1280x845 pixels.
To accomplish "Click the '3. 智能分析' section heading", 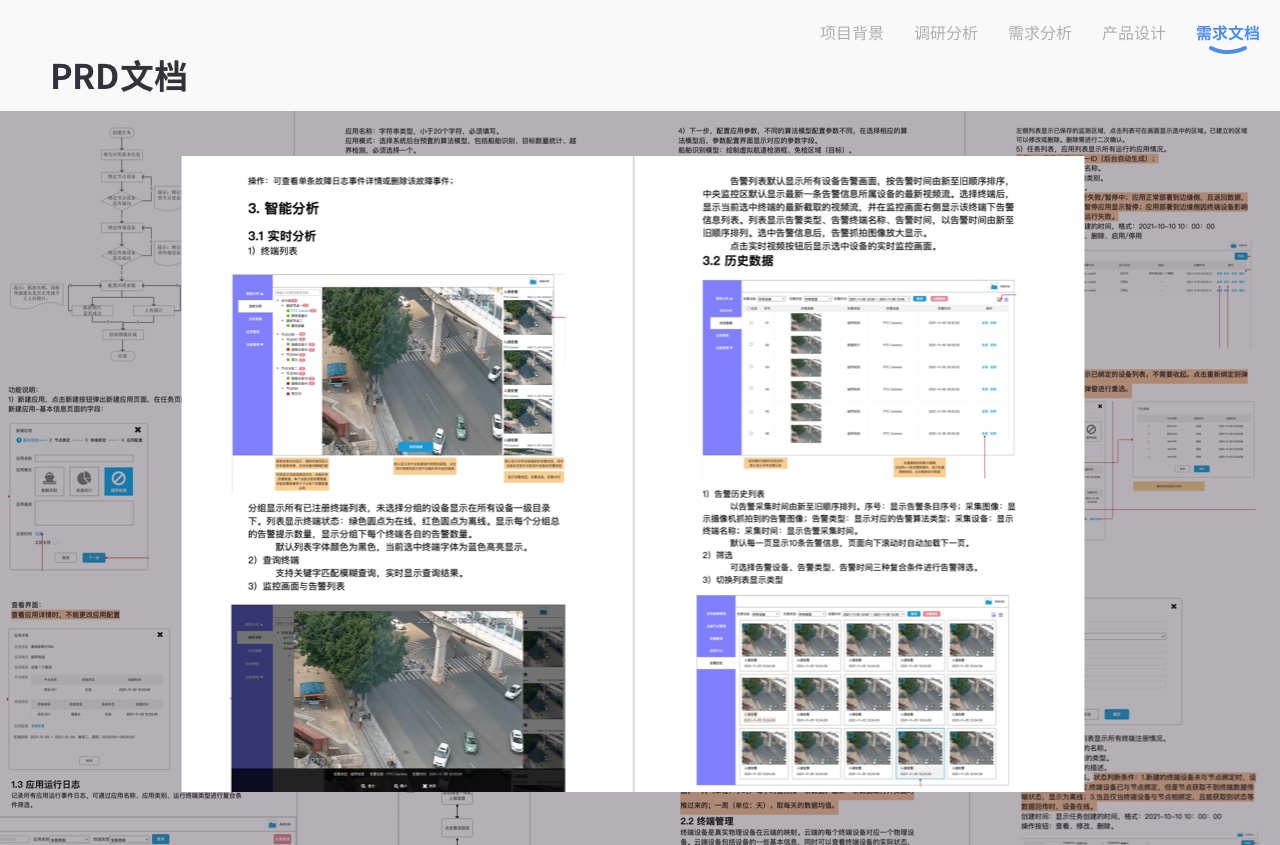I will click(284, 208).
